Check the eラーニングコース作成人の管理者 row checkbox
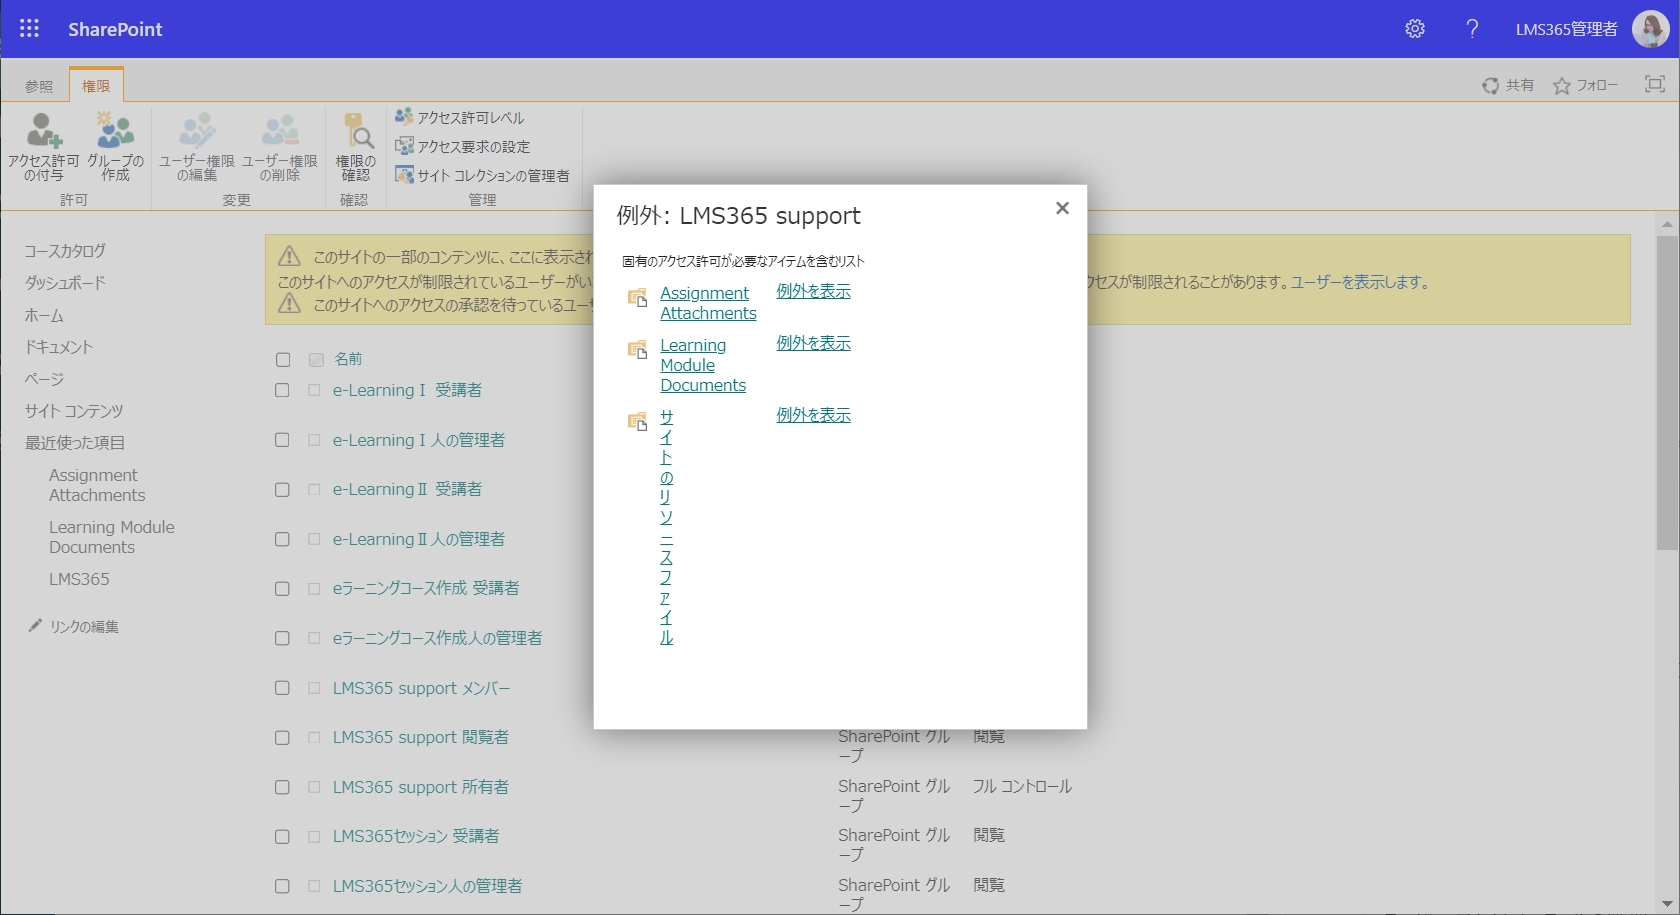 pyautogui.click(x=283, y=638)
